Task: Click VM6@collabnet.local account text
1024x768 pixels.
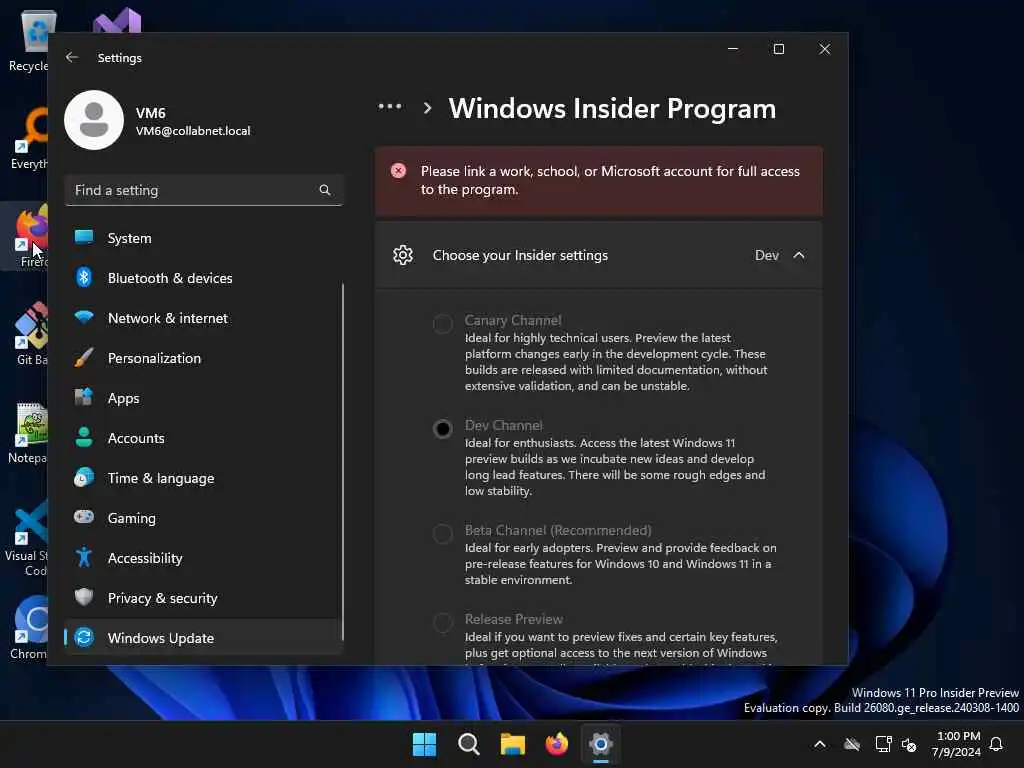Action: 193,131
